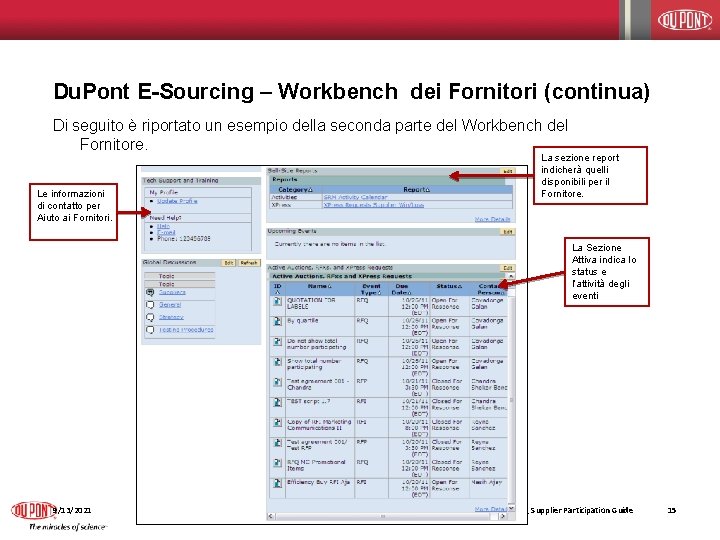
Task: Click the horizontal scrollbar right arrow
Action: 503,516
